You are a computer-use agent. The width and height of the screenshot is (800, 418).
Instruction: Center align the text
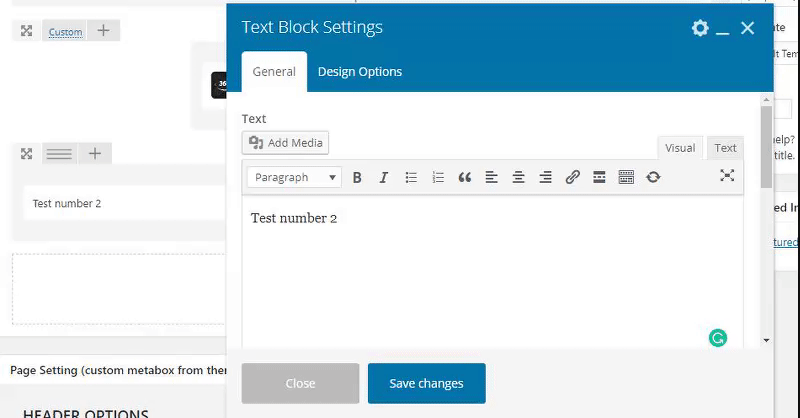click(x=518, y=177)
